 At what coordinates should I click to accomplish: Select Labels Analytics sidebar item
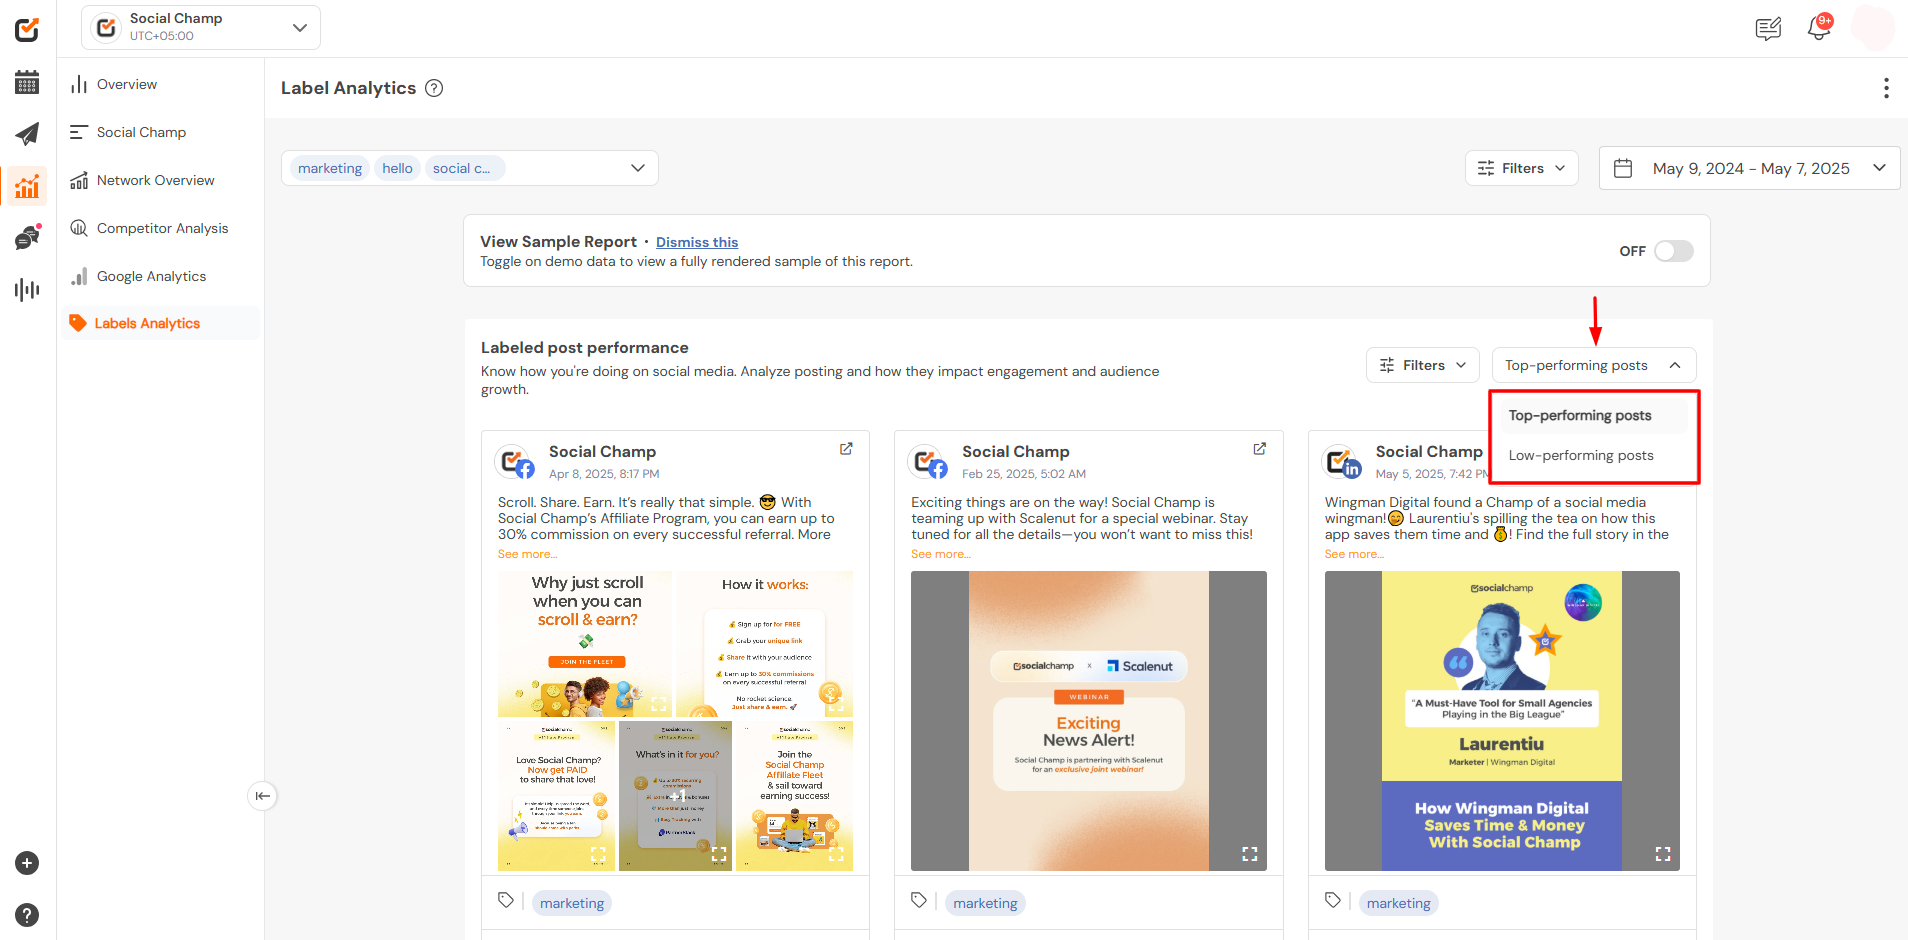161,323
